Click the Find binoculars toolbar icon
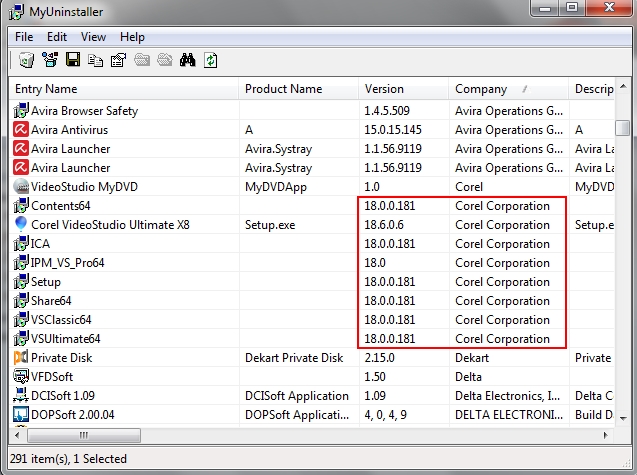Image resolution: width=637 pixels, height=475 pixels. (x=187, y=61)
